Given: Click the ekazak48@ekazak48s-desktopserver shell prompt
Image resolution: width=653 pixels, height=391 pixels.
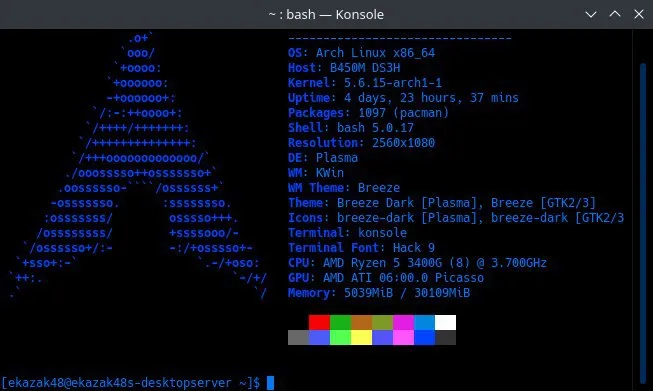Looking at the screenshot, I should pyautogui.click(x=130, y=383).
